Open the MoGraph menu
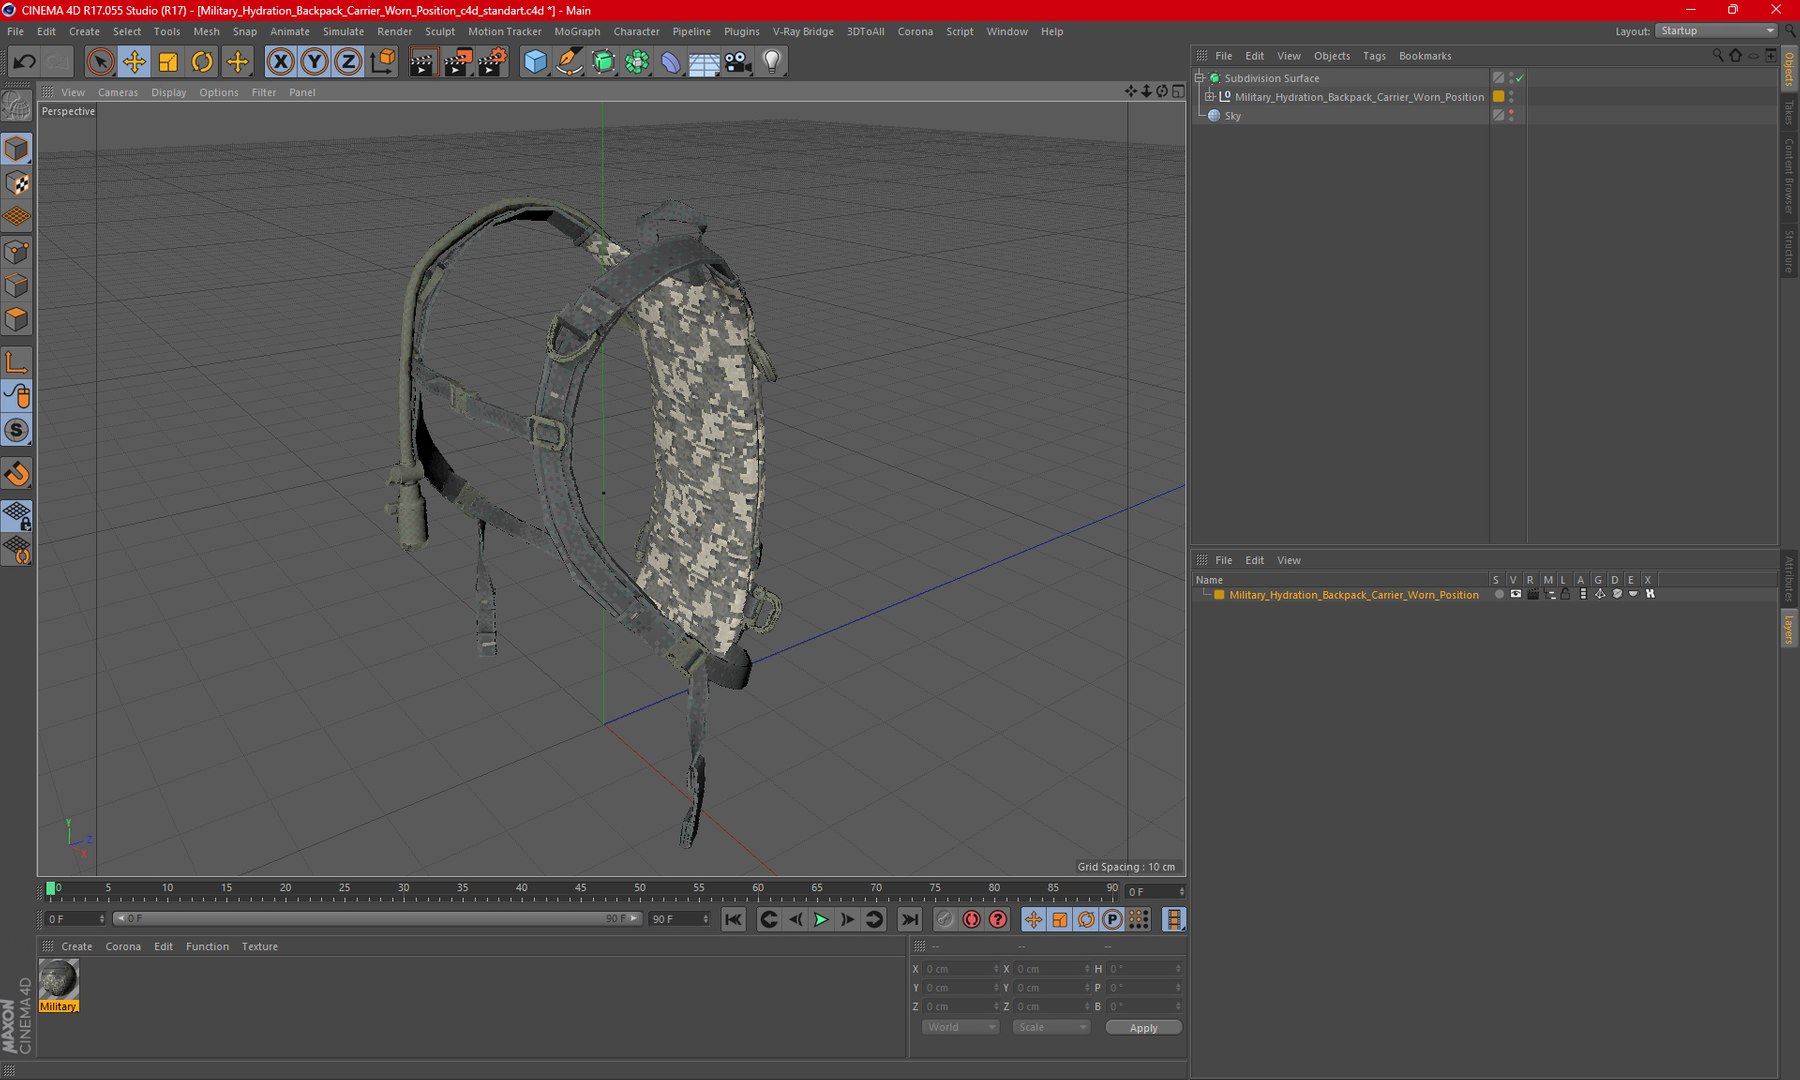Image resolution: width=1800 pixels, height=1080 pixels. pyautogui.click(x=577, y=31)
